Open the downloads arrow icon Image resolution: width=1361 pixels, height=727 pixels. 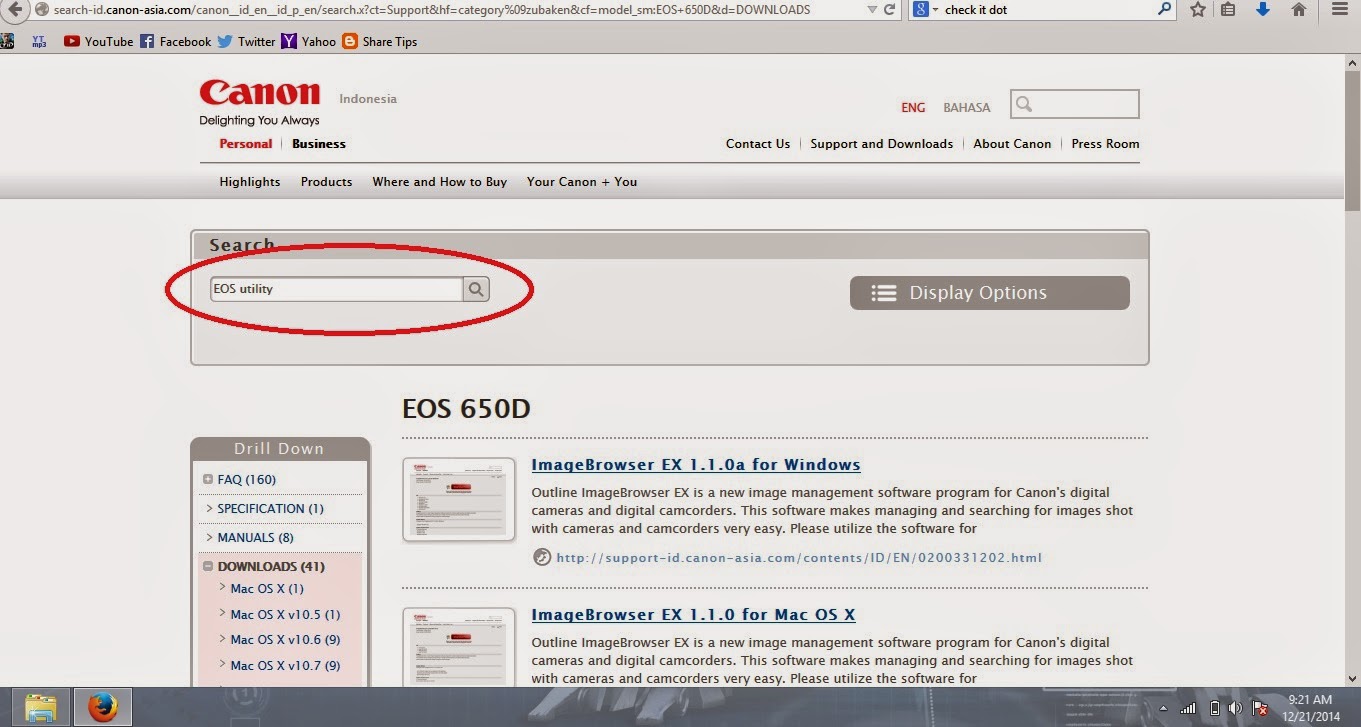tap(1263, 10)
